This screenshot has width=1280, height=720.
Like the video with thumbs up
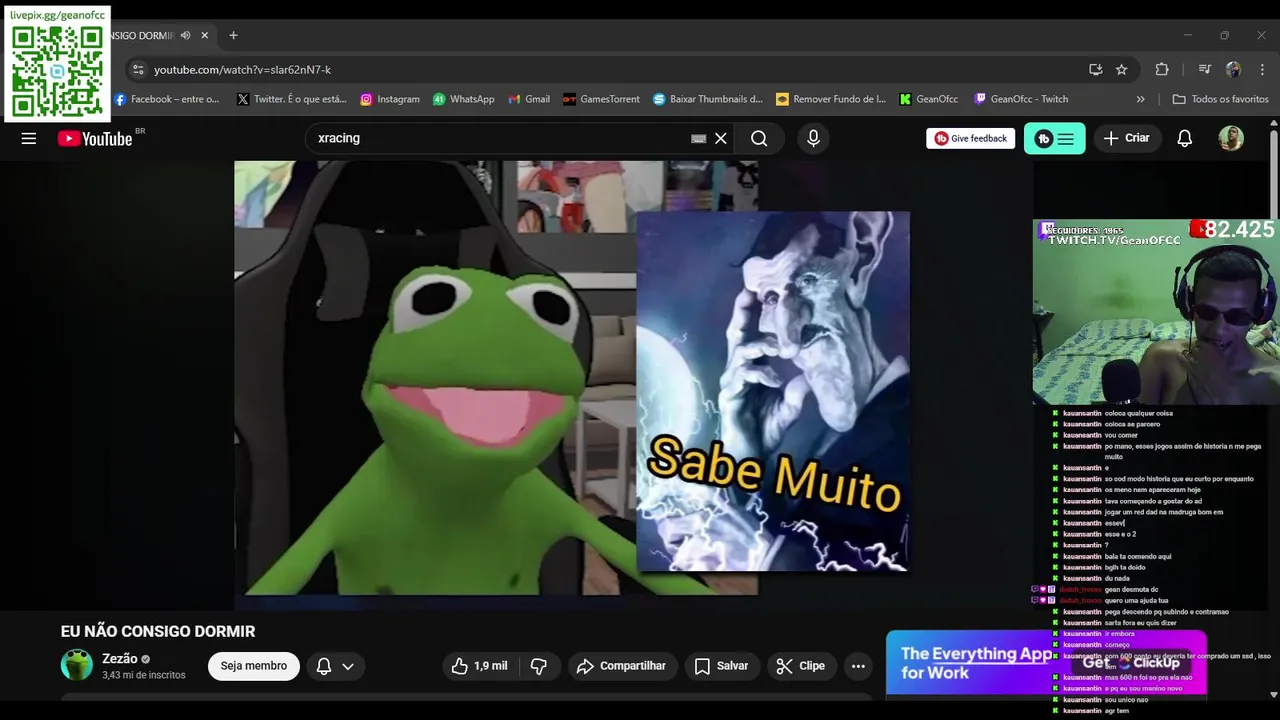click(x=460, y=666)
